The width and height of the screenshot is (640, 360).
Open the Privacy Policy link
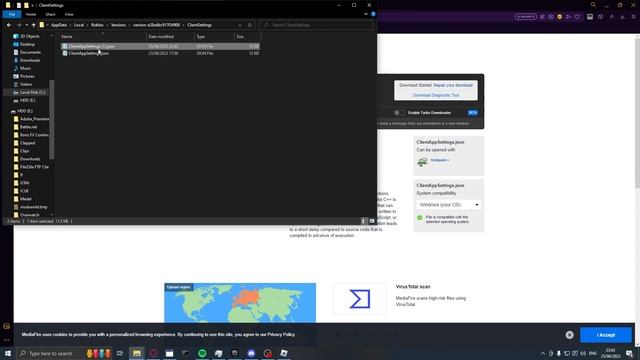coord(280,334)
